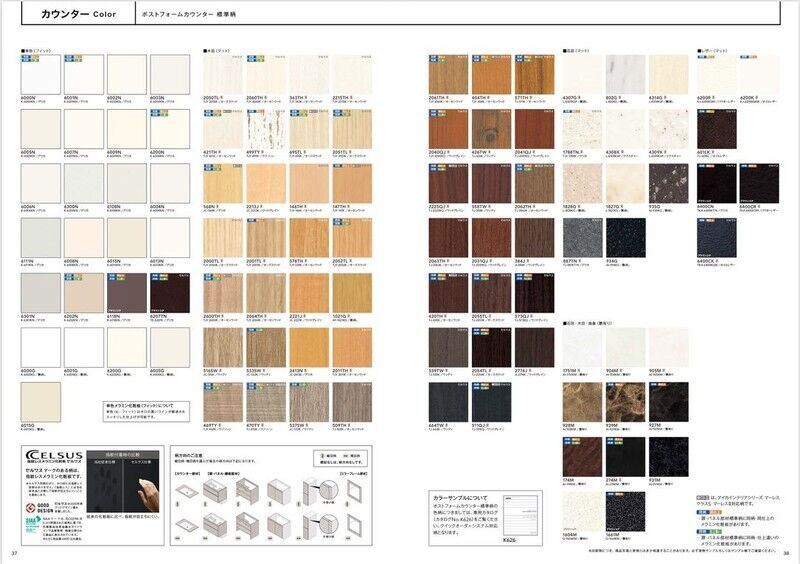Pick the 6015G beige swatch
Image resolution: width=800 pixels, height=564 pixels.
[40, 401]
